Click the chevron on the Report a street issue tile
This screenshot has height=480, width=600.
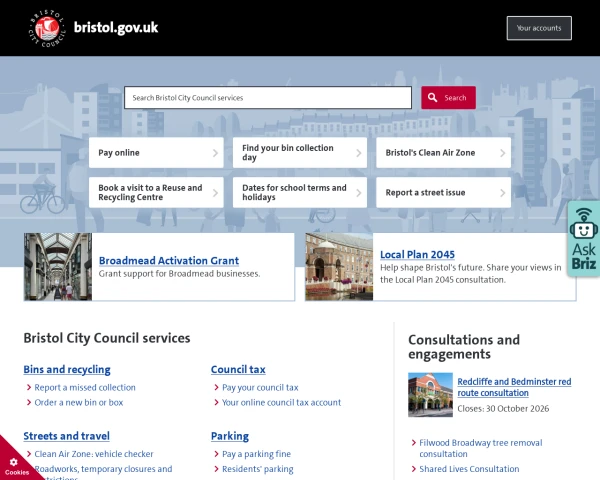click(502, 193)
